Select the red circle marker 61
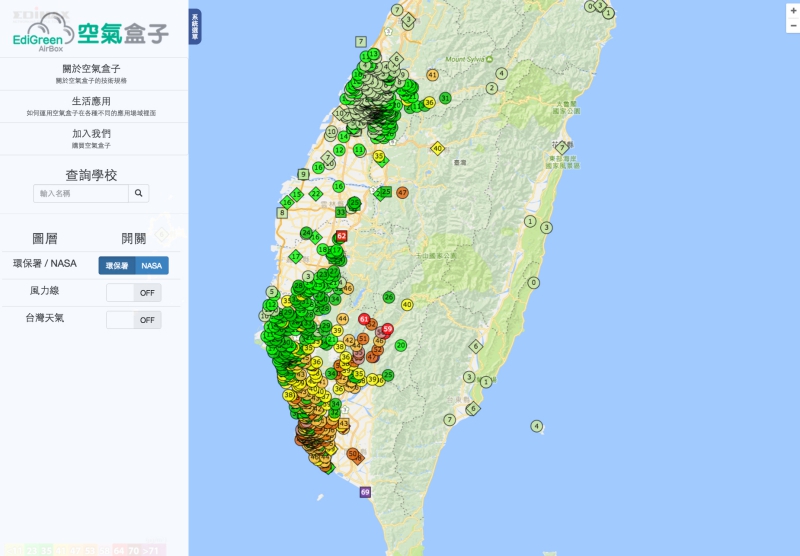Image resolution: width=800 pixels, height=556 pixels. (364, 319)
